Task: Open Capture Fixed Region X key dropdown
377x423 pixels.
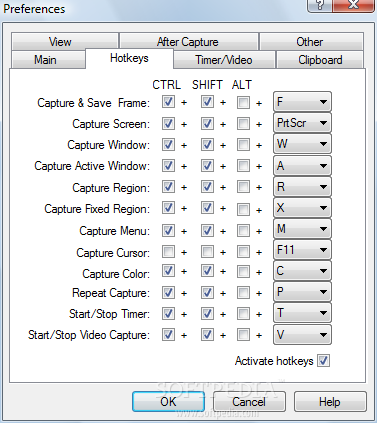Action: (302, 208)
